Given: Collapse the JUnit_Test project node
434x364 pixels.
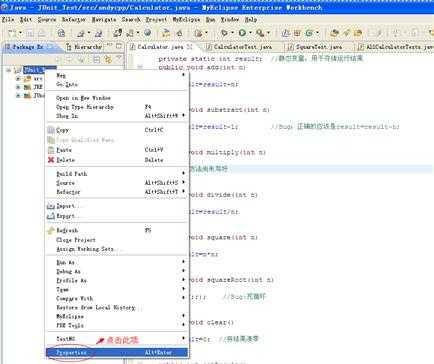Looking at the screenshot, I should click(9, 70).
